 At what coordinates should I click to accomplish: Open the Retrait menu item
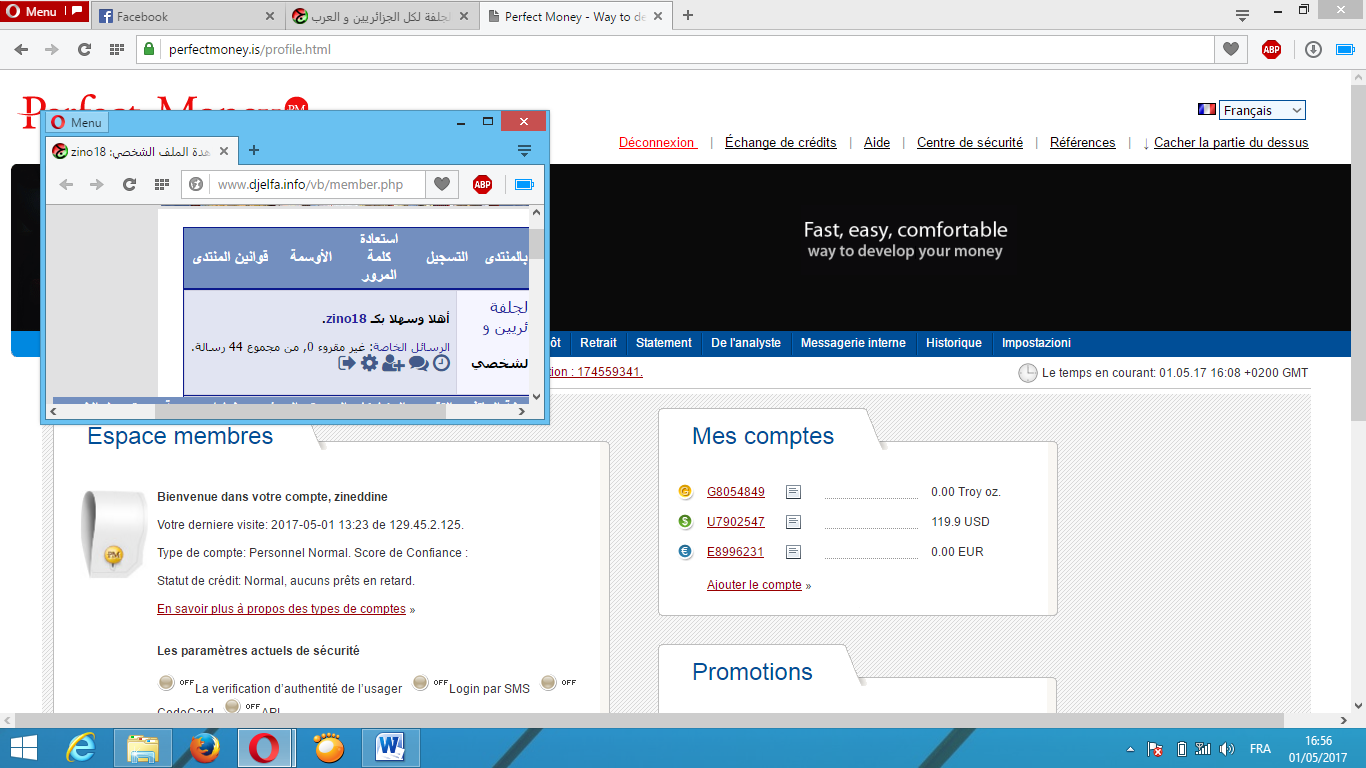598,343
